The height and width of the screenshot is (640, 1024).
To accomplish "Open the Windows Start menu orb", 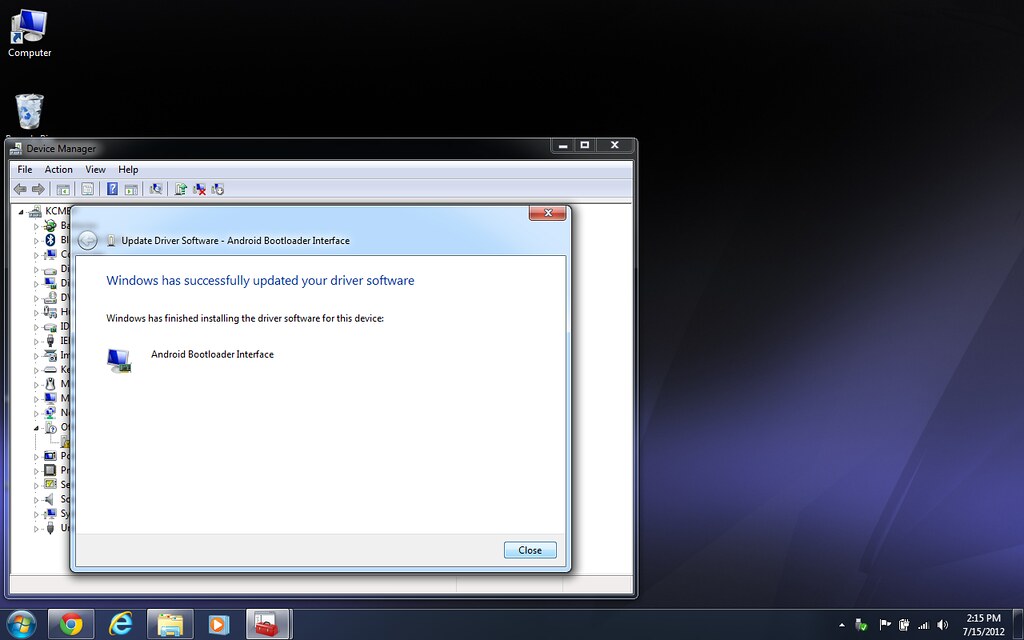I will coord(21,625).
